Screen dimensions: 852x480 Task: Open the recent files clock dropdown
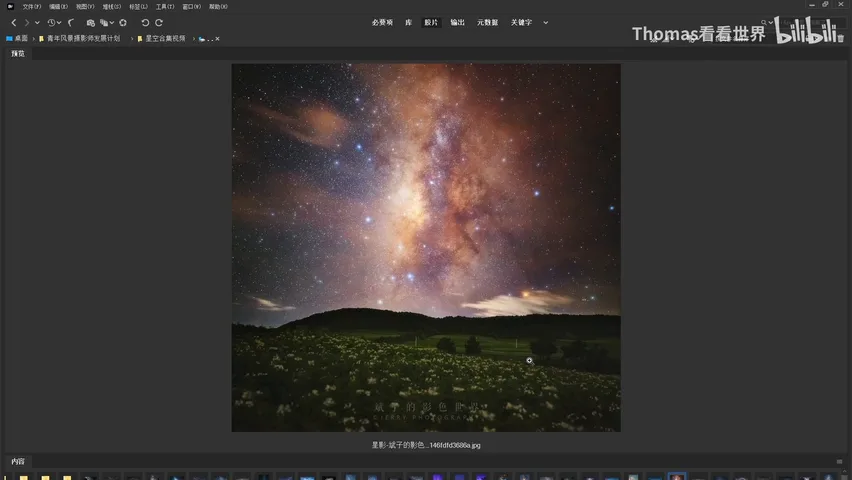click(54, 23)
